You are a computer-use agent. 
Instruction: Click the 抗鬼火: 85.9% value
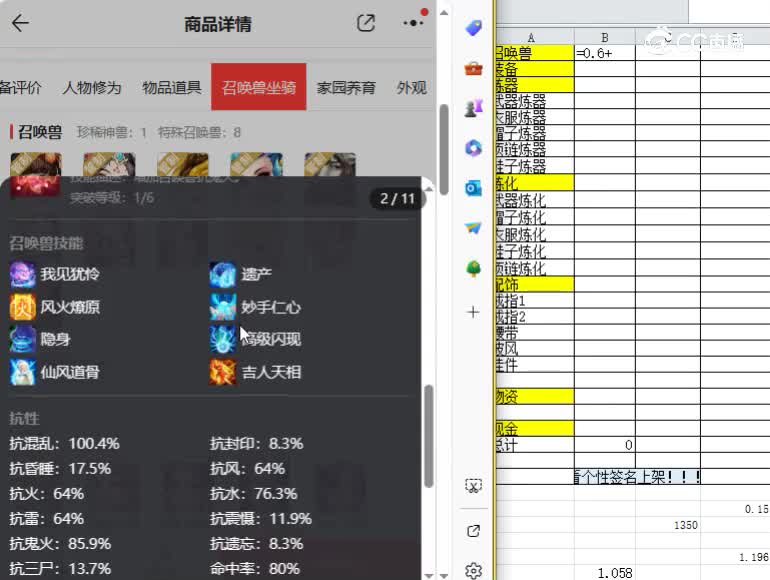(x=60, y=544)
